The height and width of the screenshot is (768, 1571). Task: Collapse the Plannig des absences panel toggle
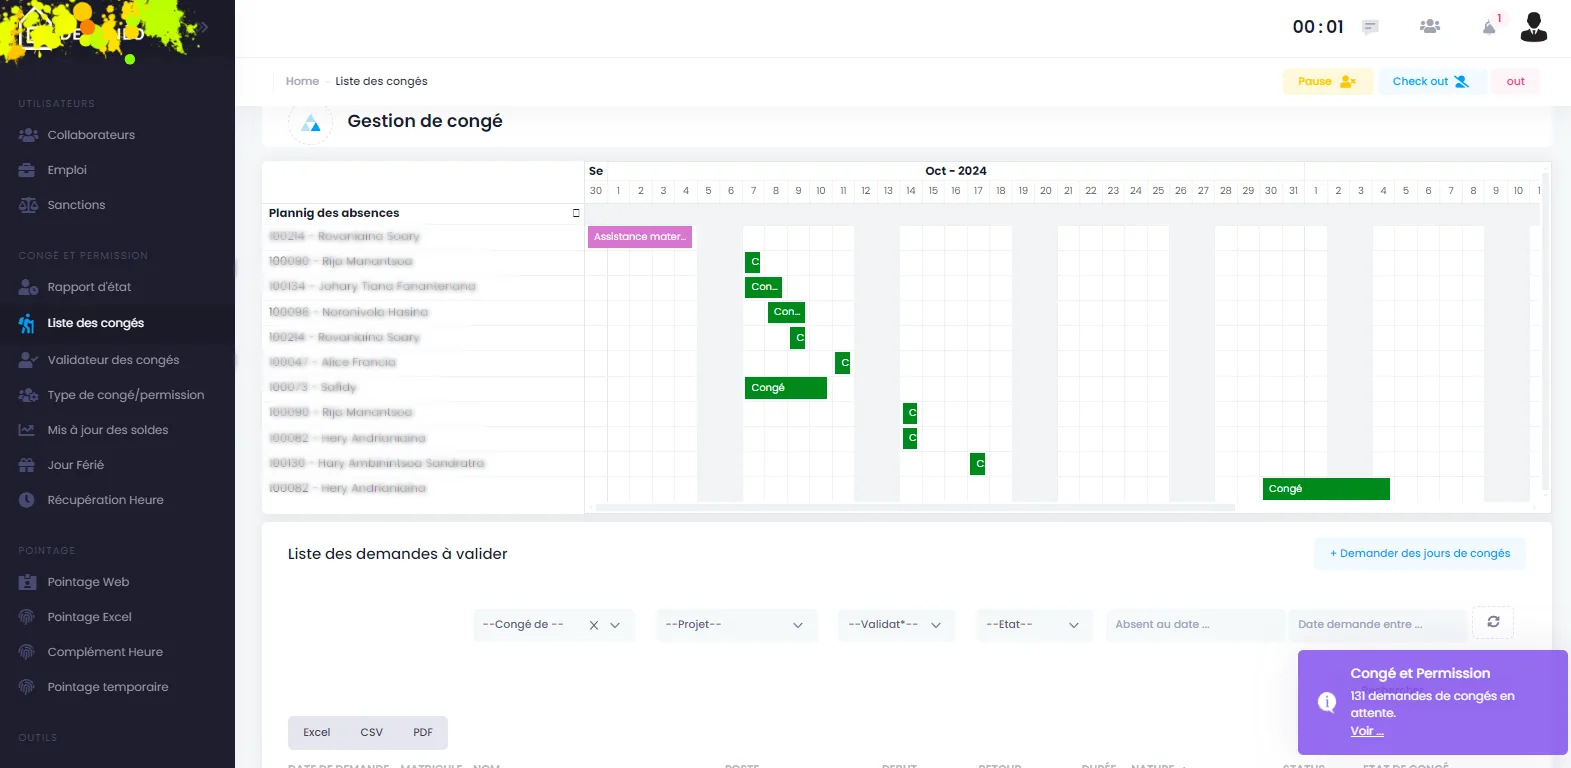tap(576, 213)
